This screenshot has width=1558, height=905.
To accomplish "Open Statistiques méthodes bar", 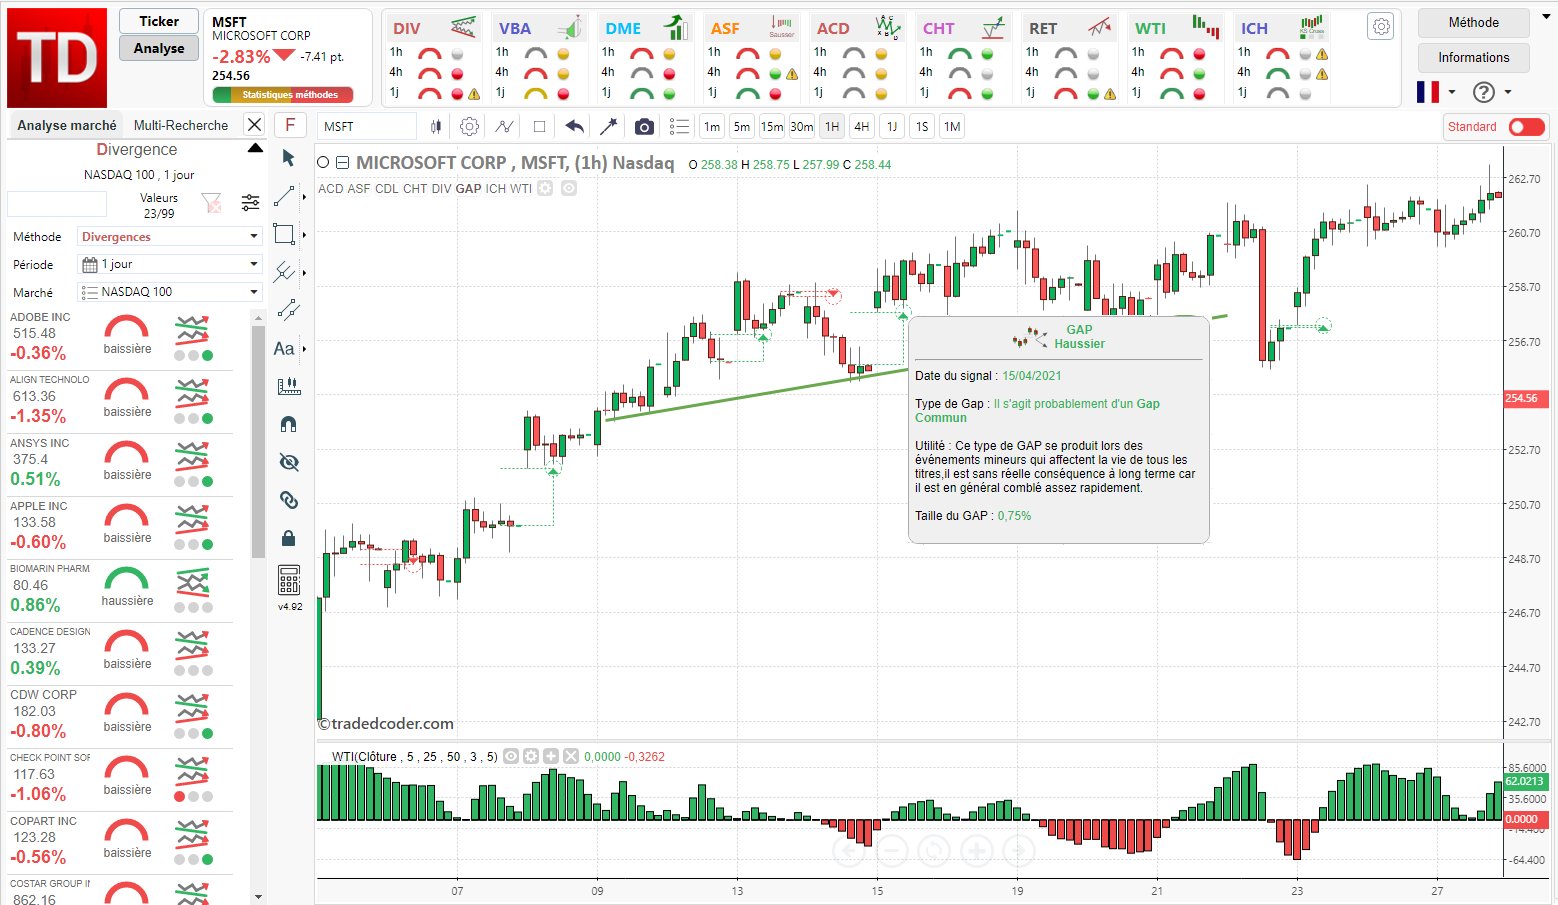I will [x=283, y=95].
